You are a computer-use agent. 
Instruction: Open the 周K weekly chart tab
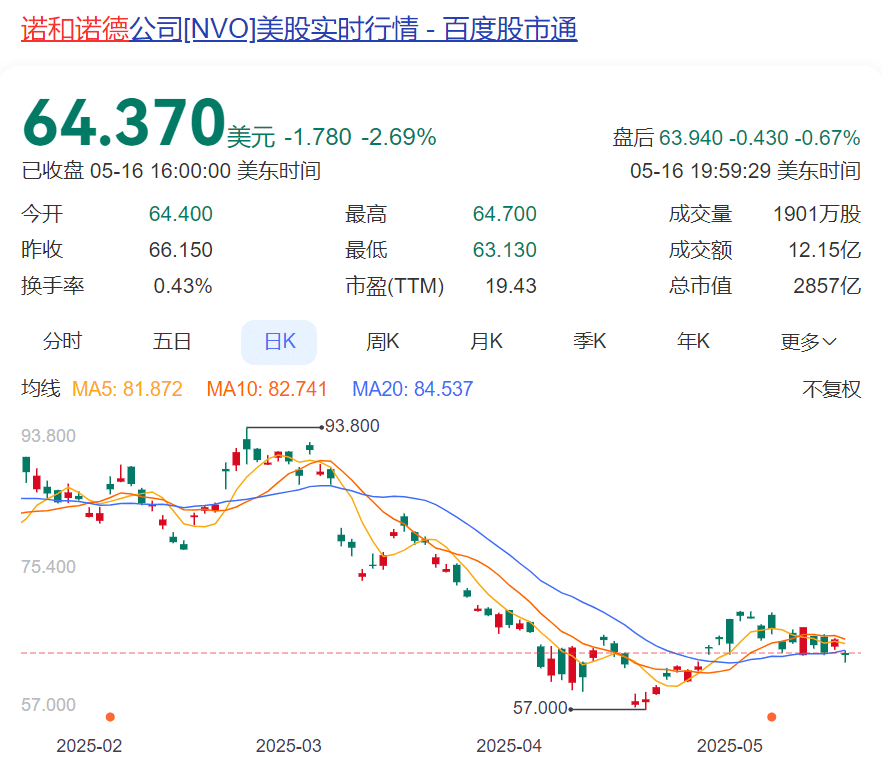pos(383,341)
